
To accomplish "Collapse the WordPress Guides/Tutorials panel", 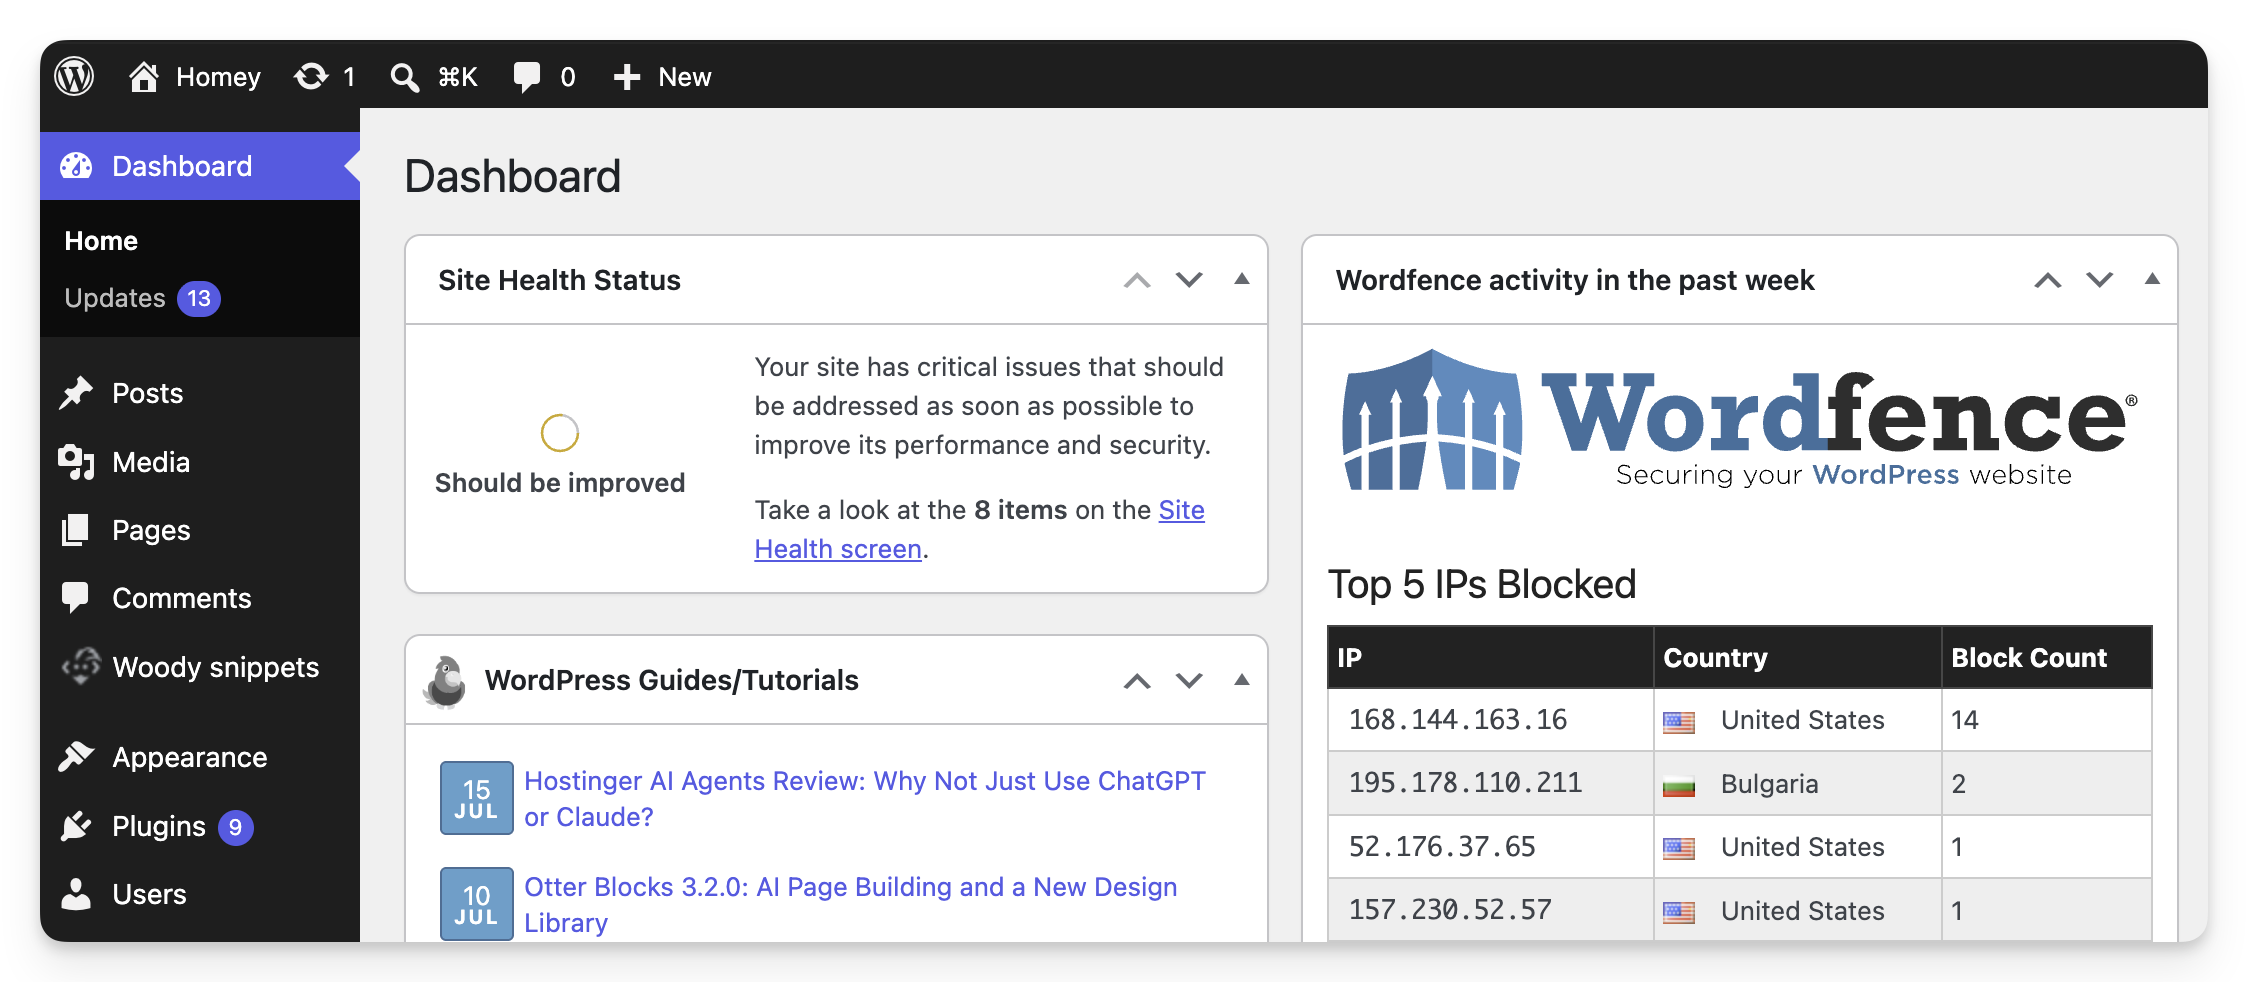I will [x=1242, y=680].
